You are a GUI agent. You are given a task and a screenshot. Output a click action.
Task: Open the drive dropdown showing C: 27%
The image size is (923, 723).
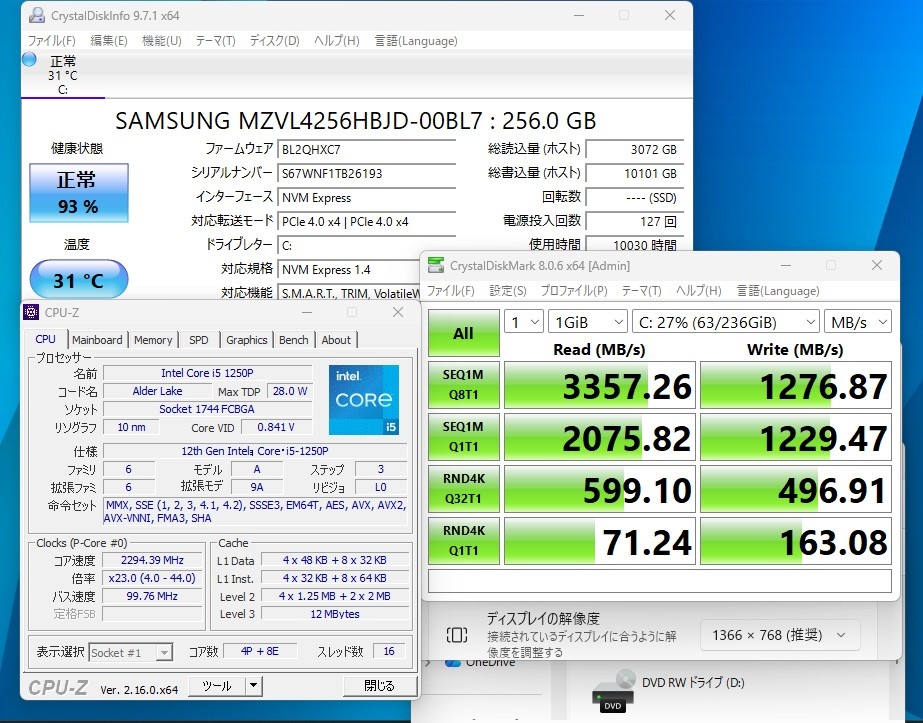[725, 322]
